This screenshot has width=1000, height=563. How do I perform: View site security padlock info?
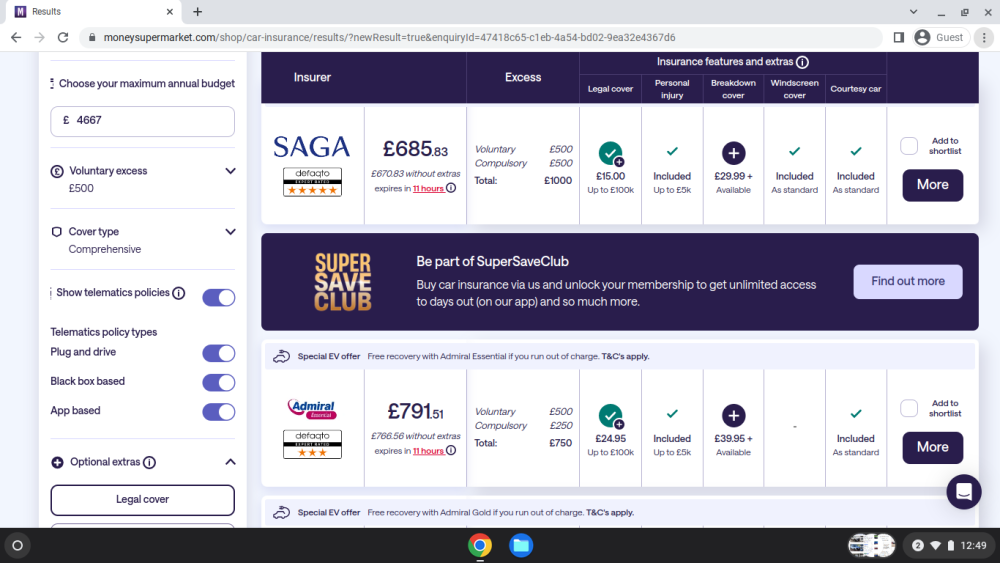[92, 38]
